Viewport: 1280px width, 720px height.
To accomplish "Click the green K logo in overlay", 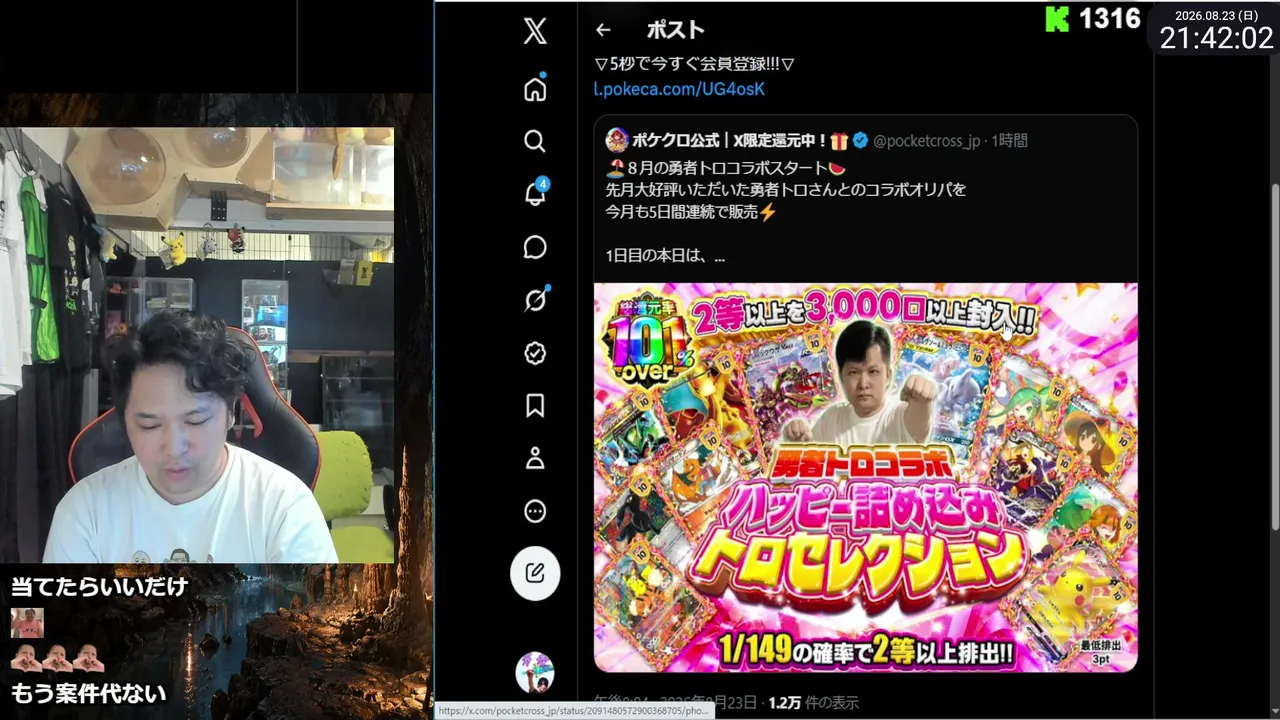I will click(x=1057, y=19).
